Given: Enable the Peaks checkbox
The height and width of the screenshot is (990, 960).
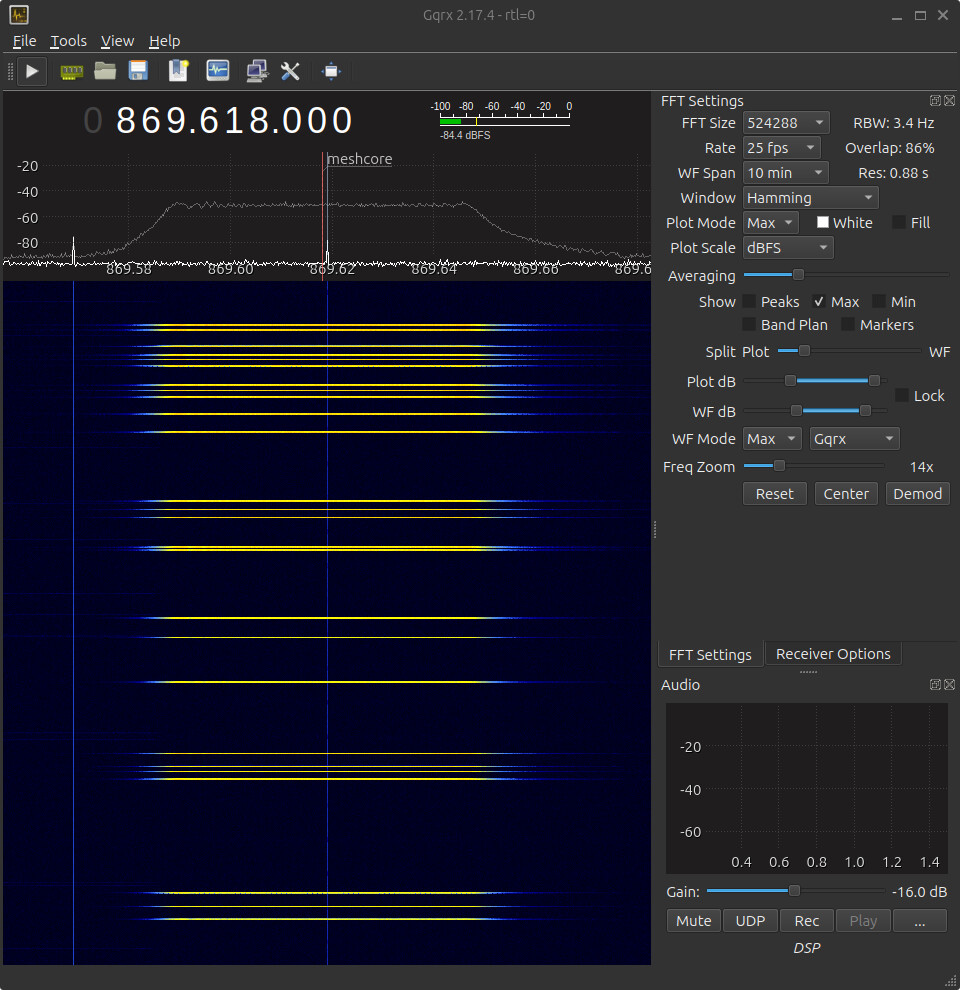Looking at the screenshot, I should tap(749, 302).
